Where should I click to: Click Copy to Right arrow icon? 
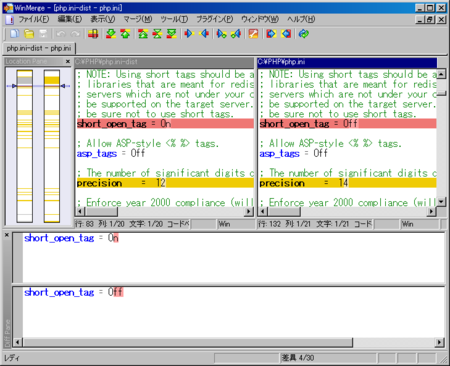pos(189,34)
